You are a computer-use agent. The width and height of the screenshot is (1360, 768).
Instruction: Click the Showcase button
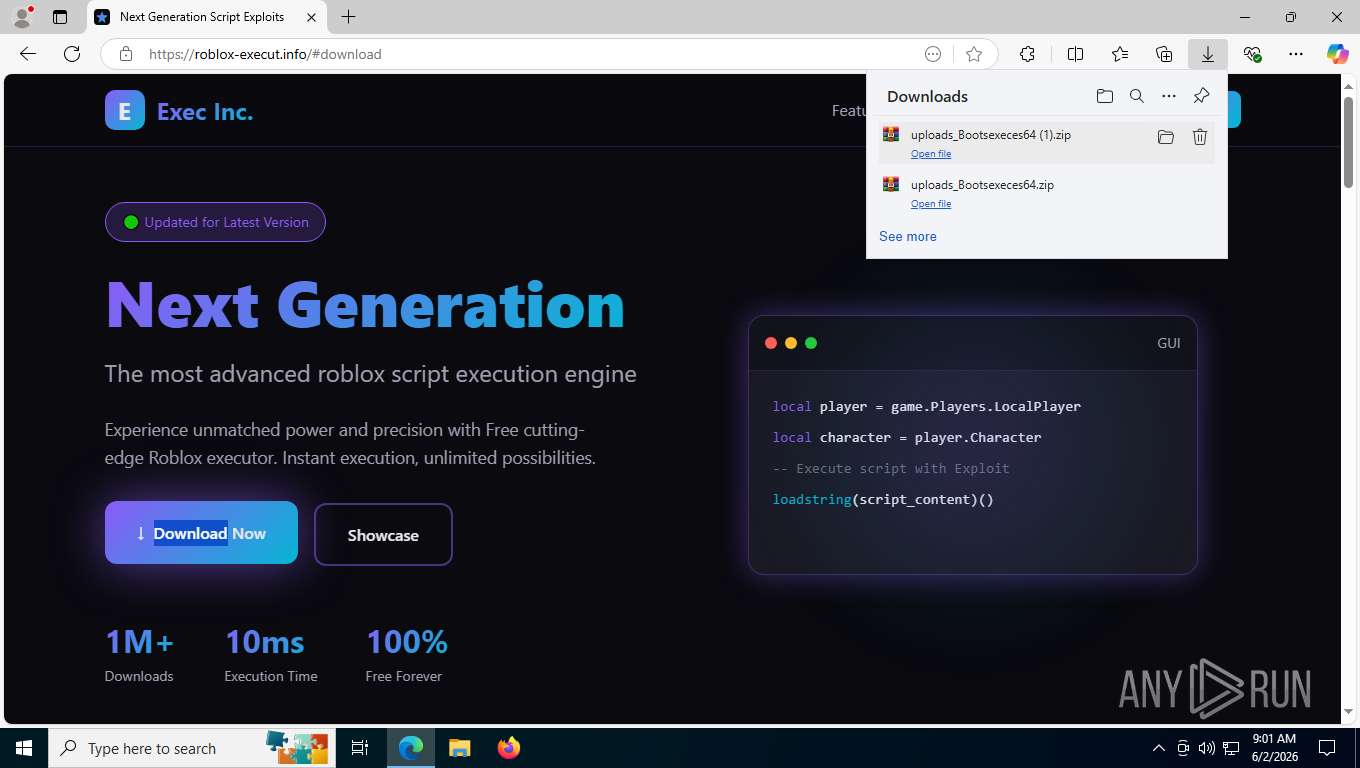click(x=383, y=535)
